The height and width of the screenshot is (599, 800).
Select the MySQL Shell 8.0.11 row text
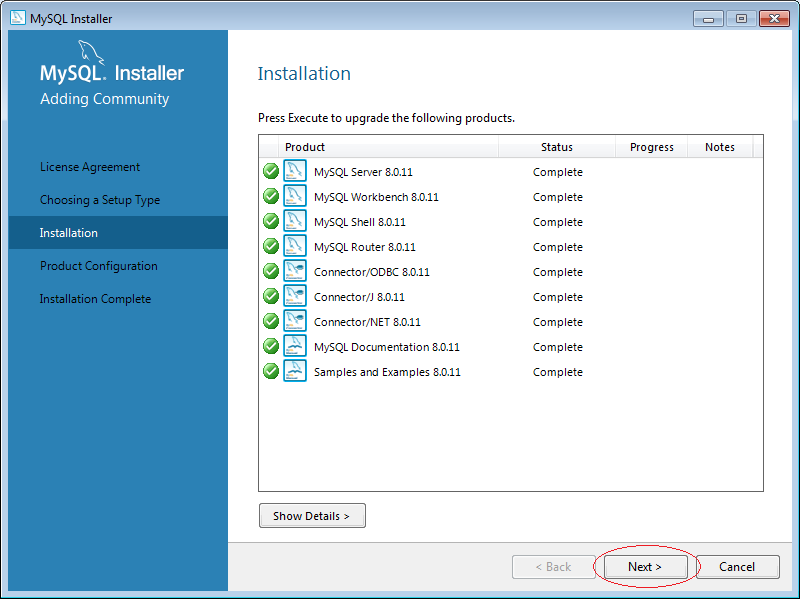point(360,222)
